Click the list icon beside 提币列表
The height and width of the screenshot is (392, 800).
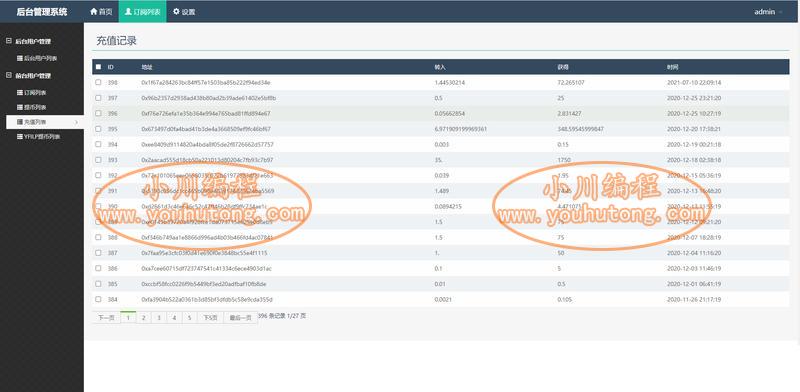point(20,107)
